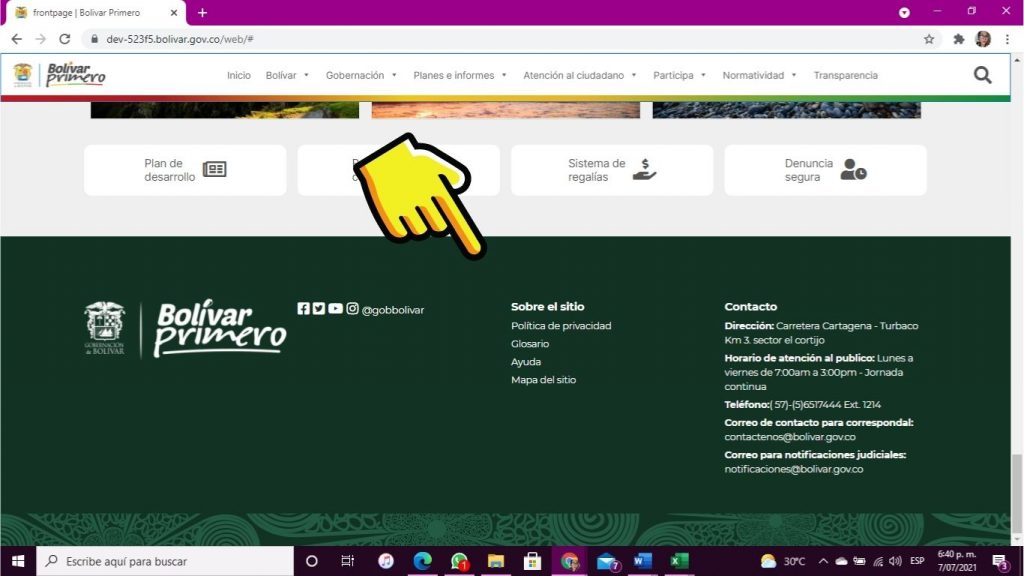The width and height of the screenshot is (1024, 576).
Task: Open the Transparencia menu item
Action: (x=845, y=75)
